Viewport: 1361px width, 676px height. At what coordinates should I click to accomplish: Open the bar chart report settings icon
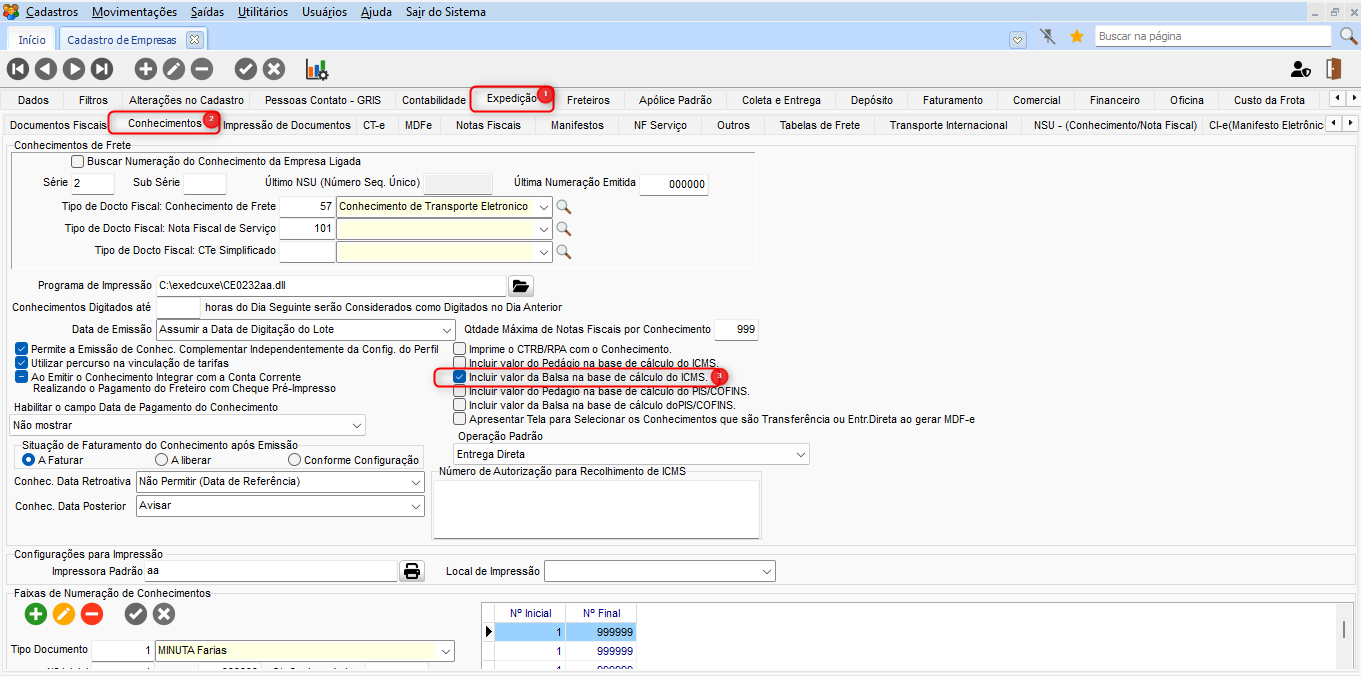coord(317,69)
